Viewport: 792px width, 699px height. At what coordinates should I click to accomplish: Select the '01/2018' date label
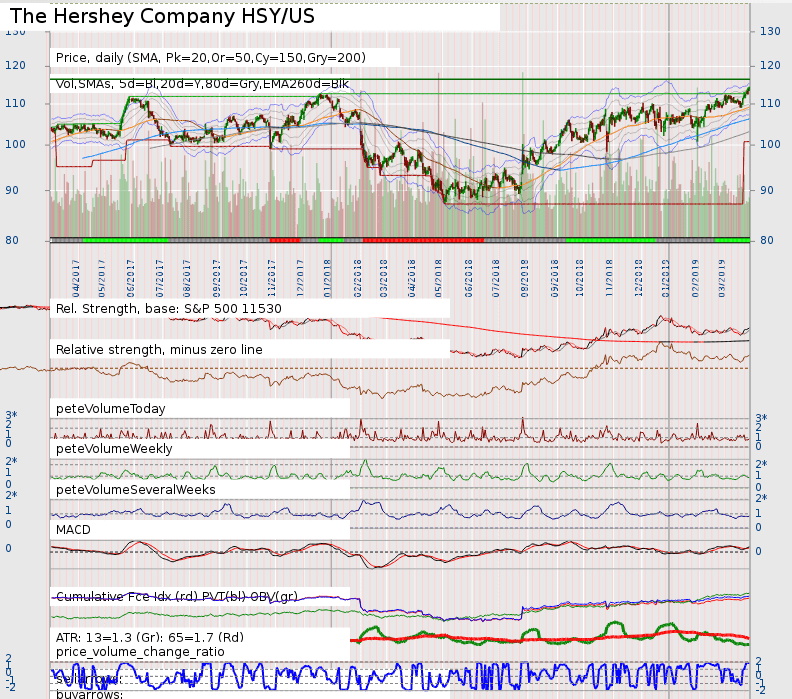pos(327,278)
